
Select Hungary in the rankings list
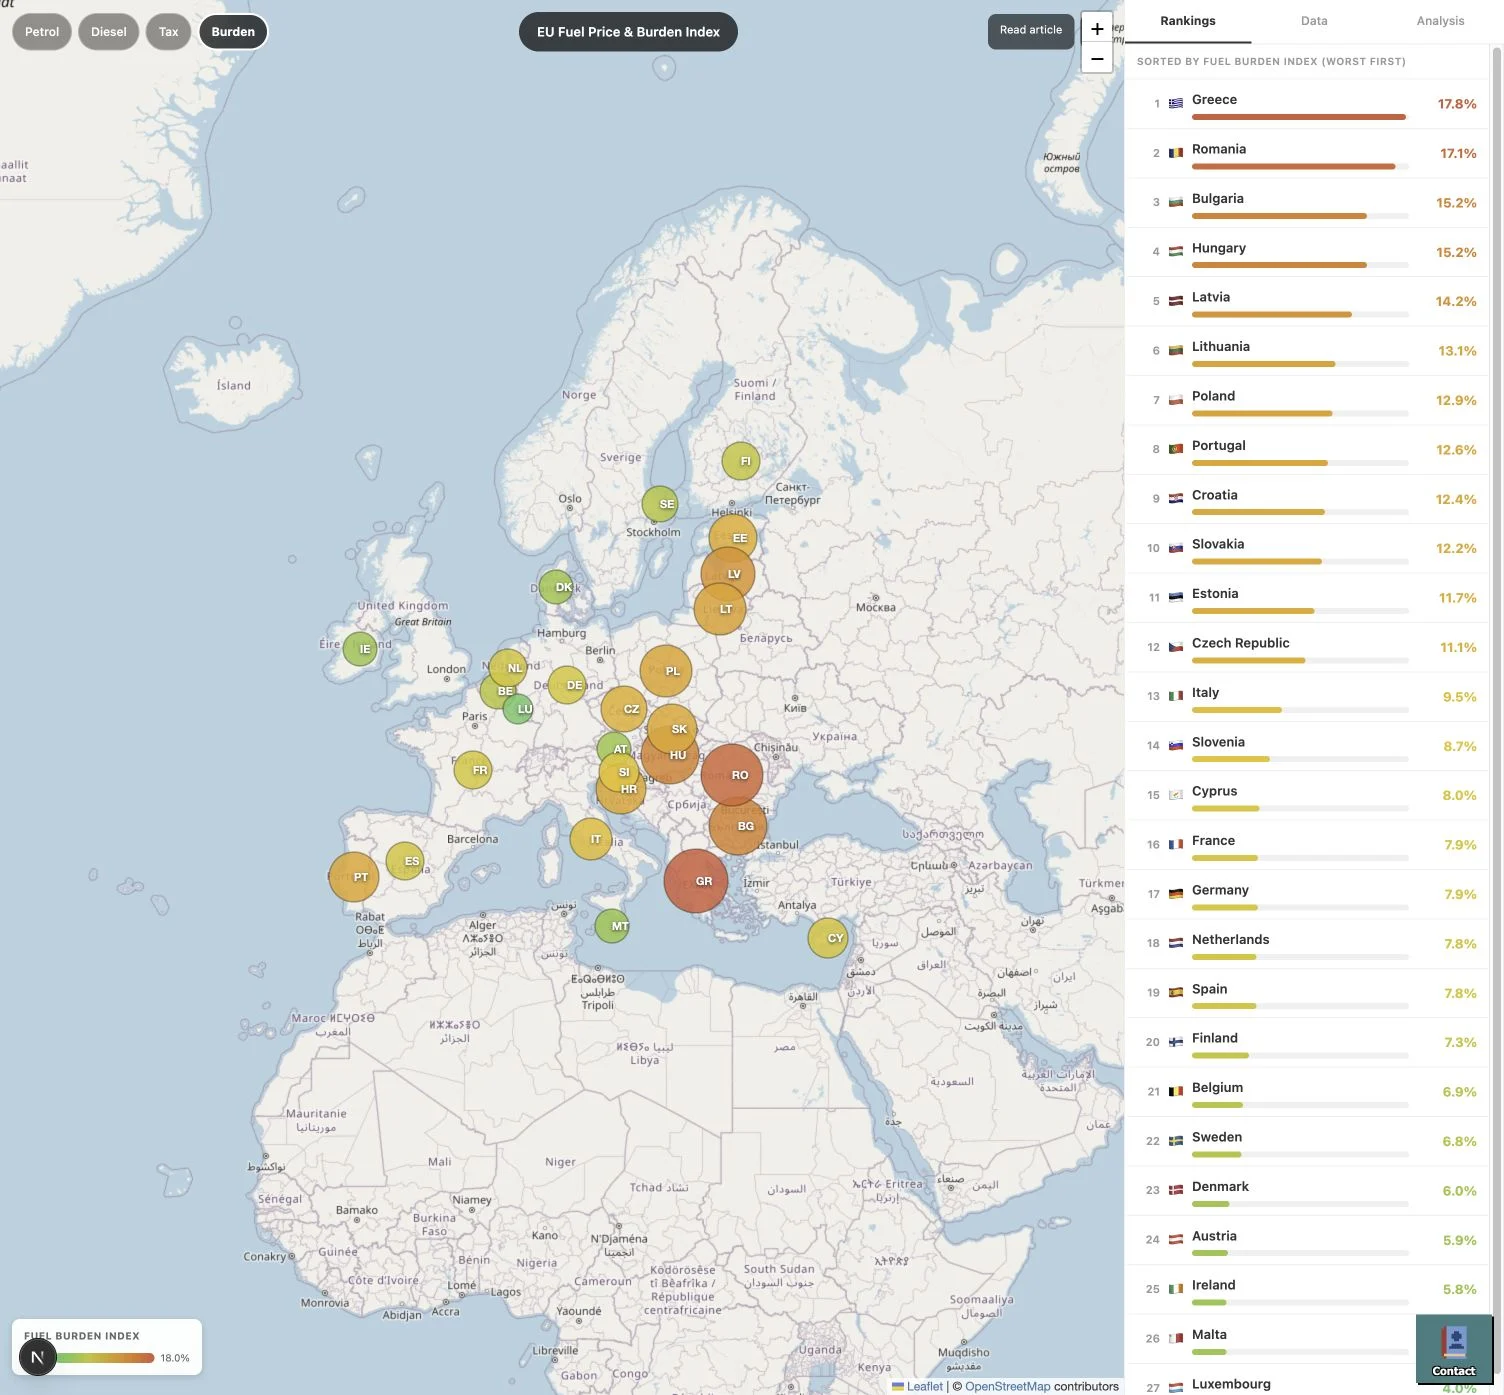[x=1306, y=252]
